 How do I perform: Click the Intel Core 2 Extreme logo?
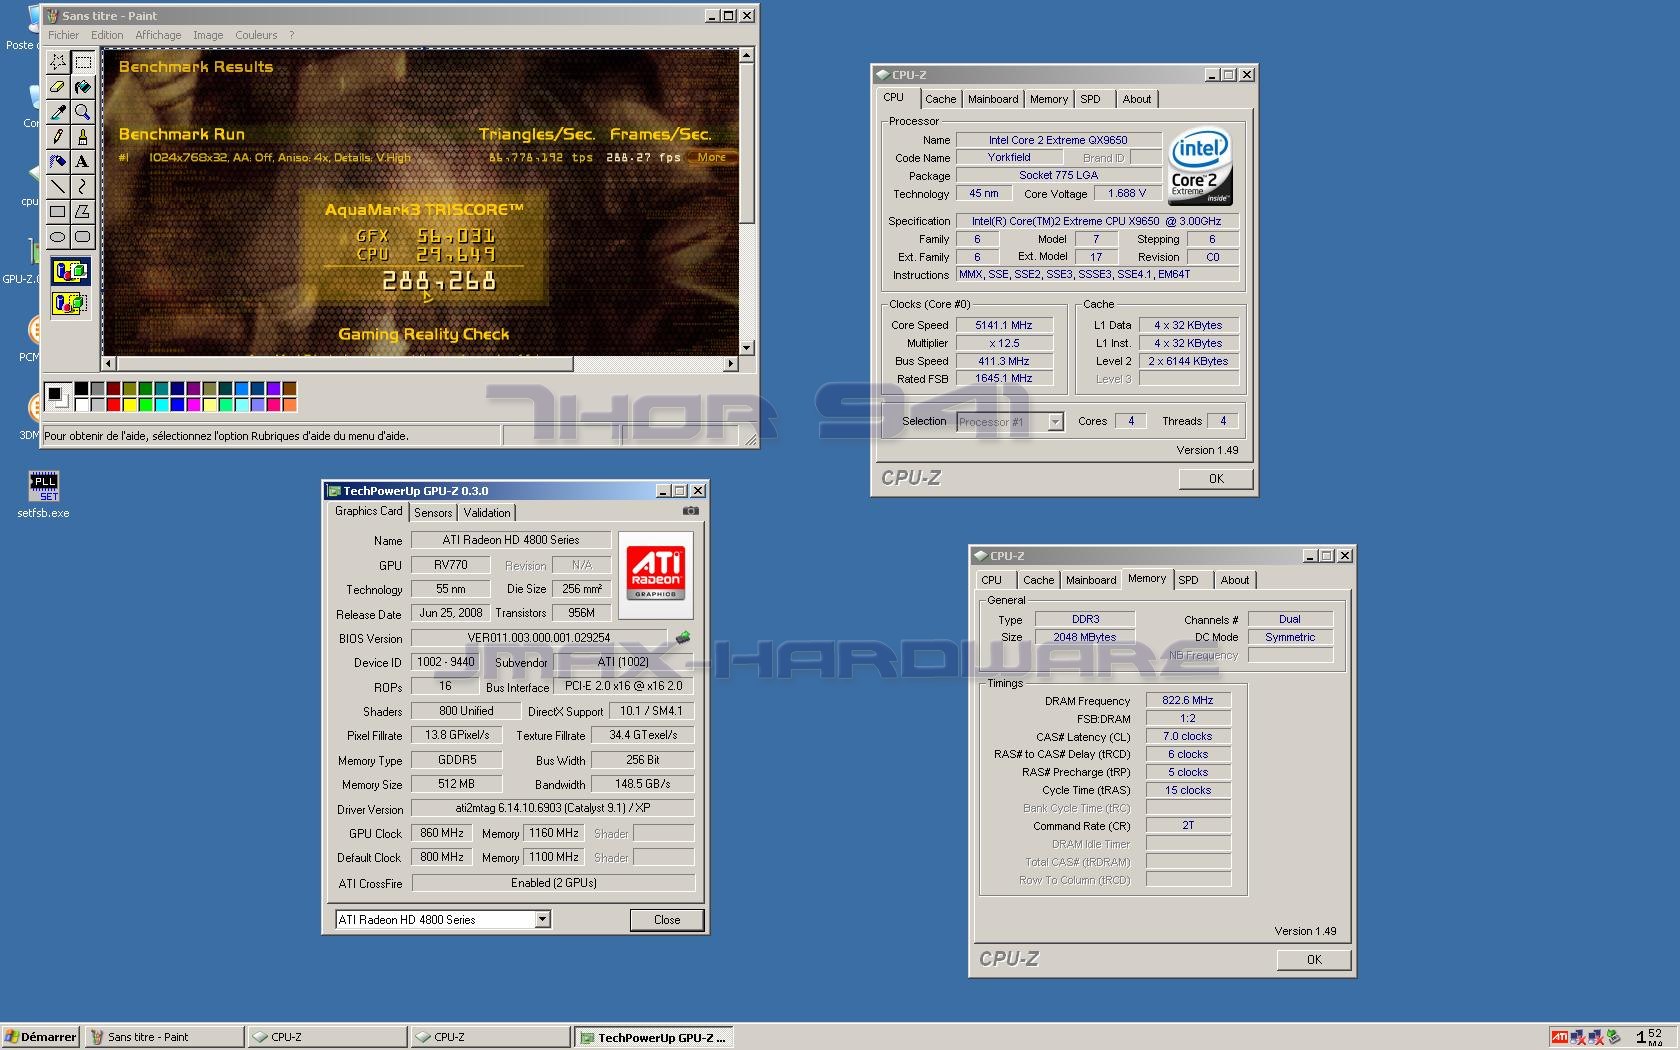pyautogui.click(x=1200, y=167)
